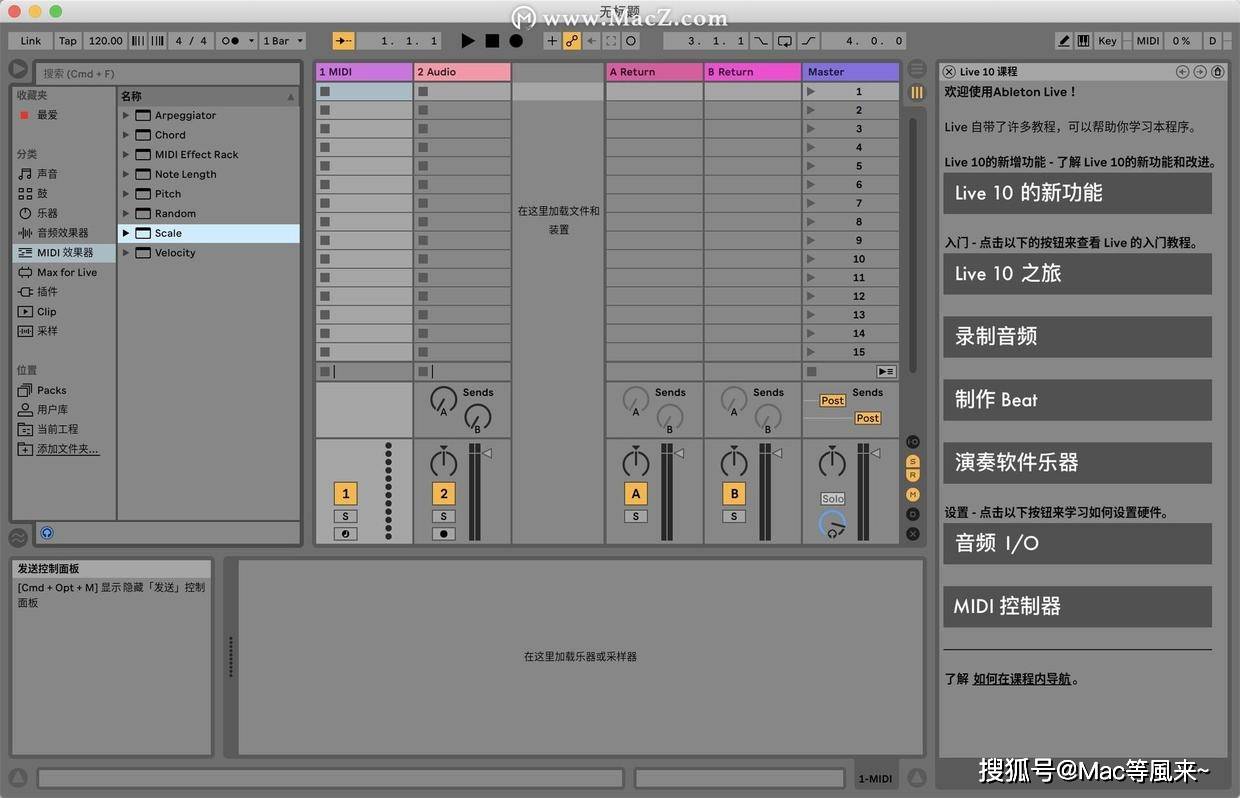Start playback with the Play button
Screen dimensions: 1240x798
[x=468, y=41]
